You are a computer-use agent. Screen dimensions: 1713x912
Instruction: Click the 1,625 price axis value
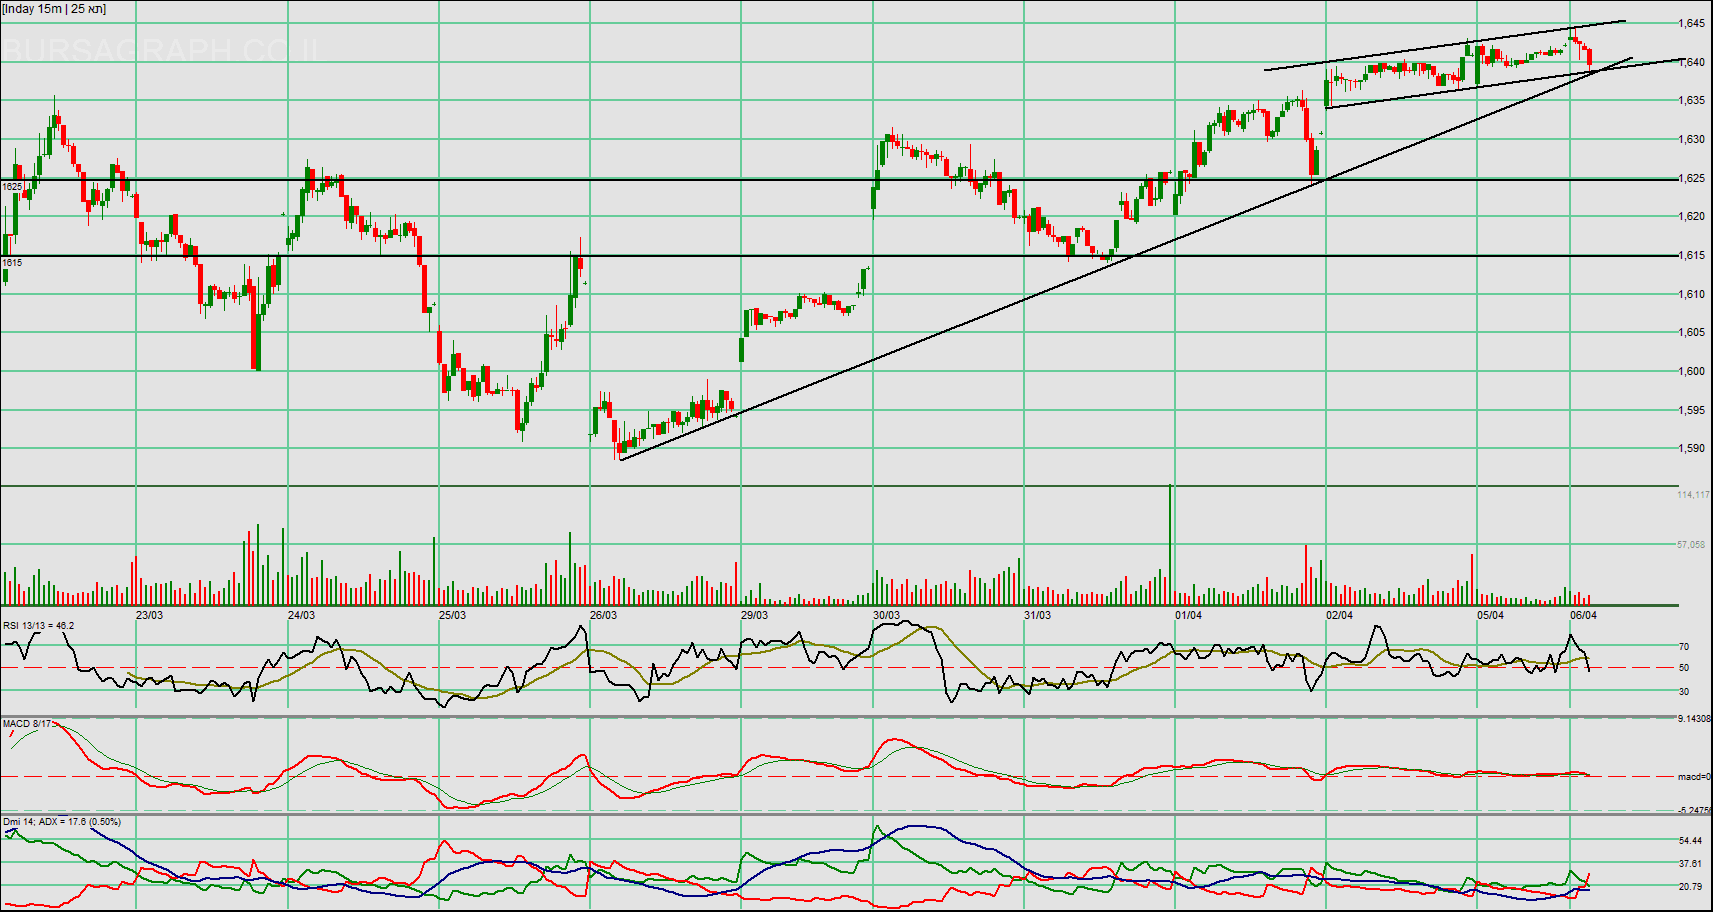tap(1692, 178)
